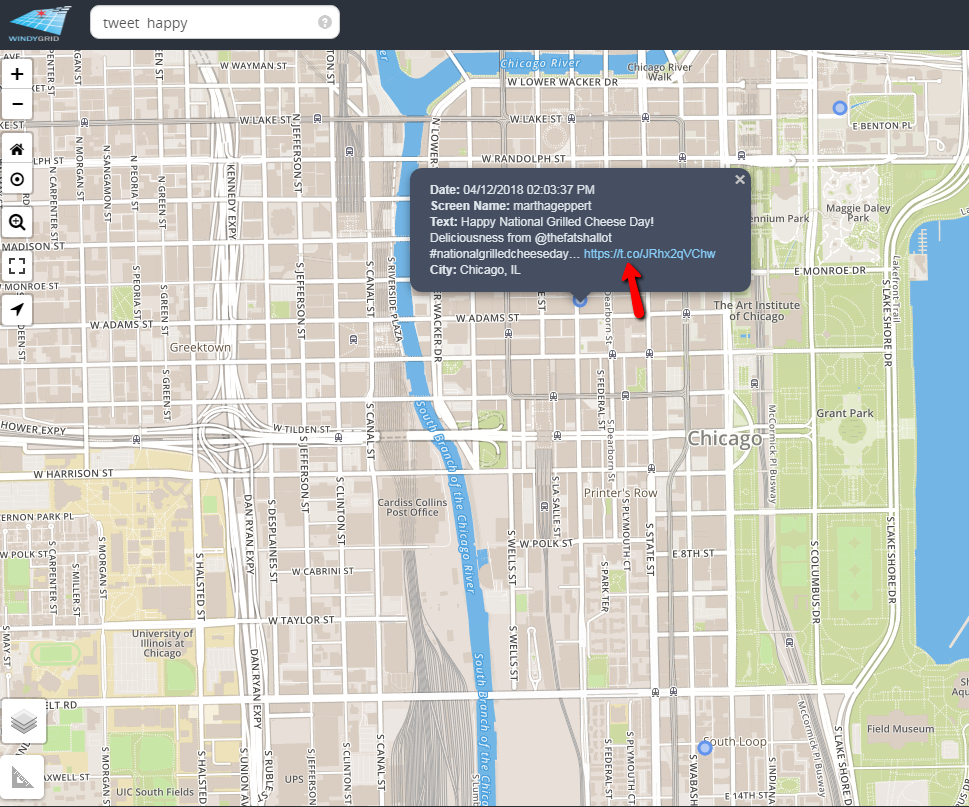The width and height of the screenshot is (969, 807).
Task: Select the blue marker near E Benton Pl
Action: [x=839, y=108]
